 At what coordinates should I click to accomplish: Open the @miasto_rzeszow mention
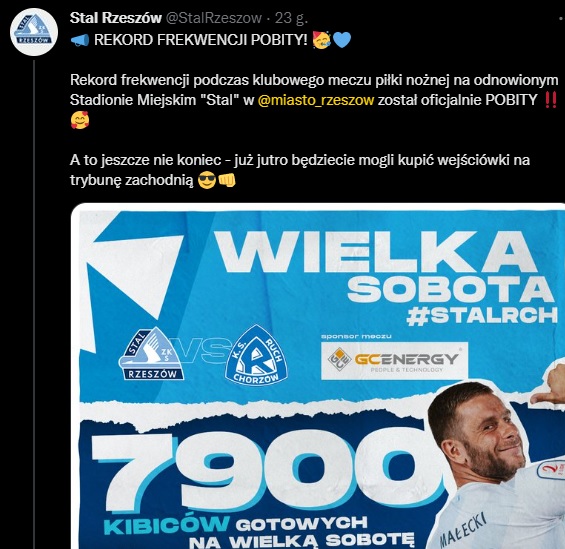(x=316, y=100)
